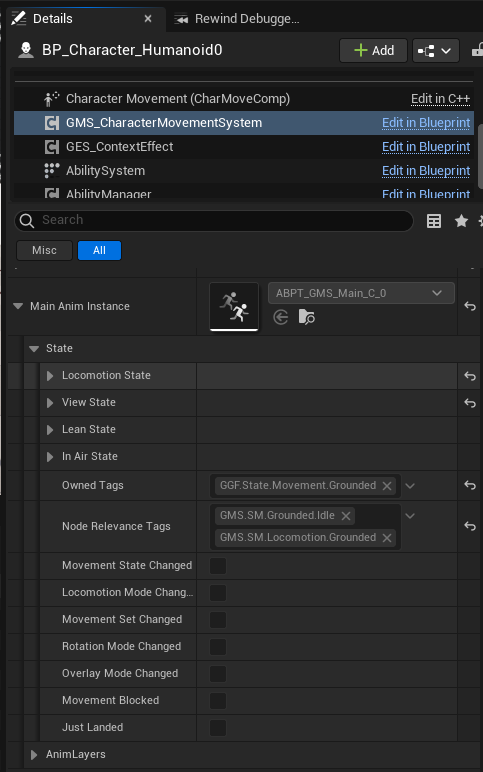Expand the AnimLayers section
The width and height of the screenshot is (483, 772).
tap(34, 755)
